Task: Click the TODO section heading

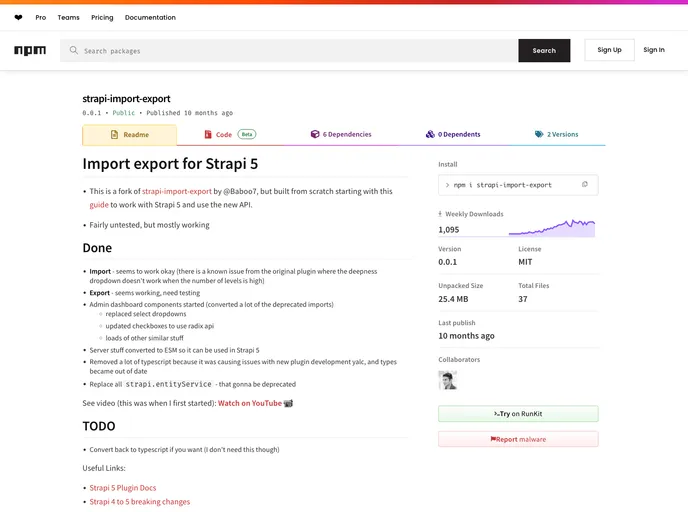Action: 99,426
